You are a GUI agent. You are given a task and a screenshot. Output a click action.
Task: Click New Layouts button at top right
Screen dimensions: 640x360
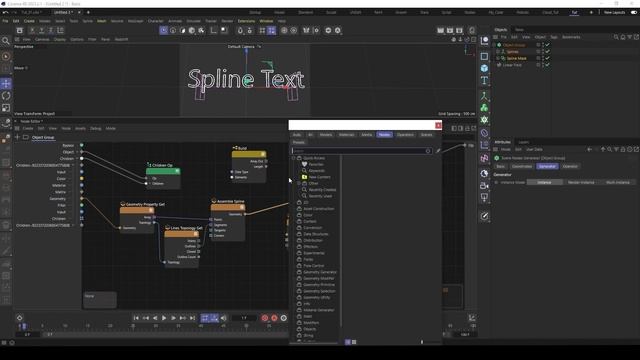pyautogui.click(x=614, y=13)
